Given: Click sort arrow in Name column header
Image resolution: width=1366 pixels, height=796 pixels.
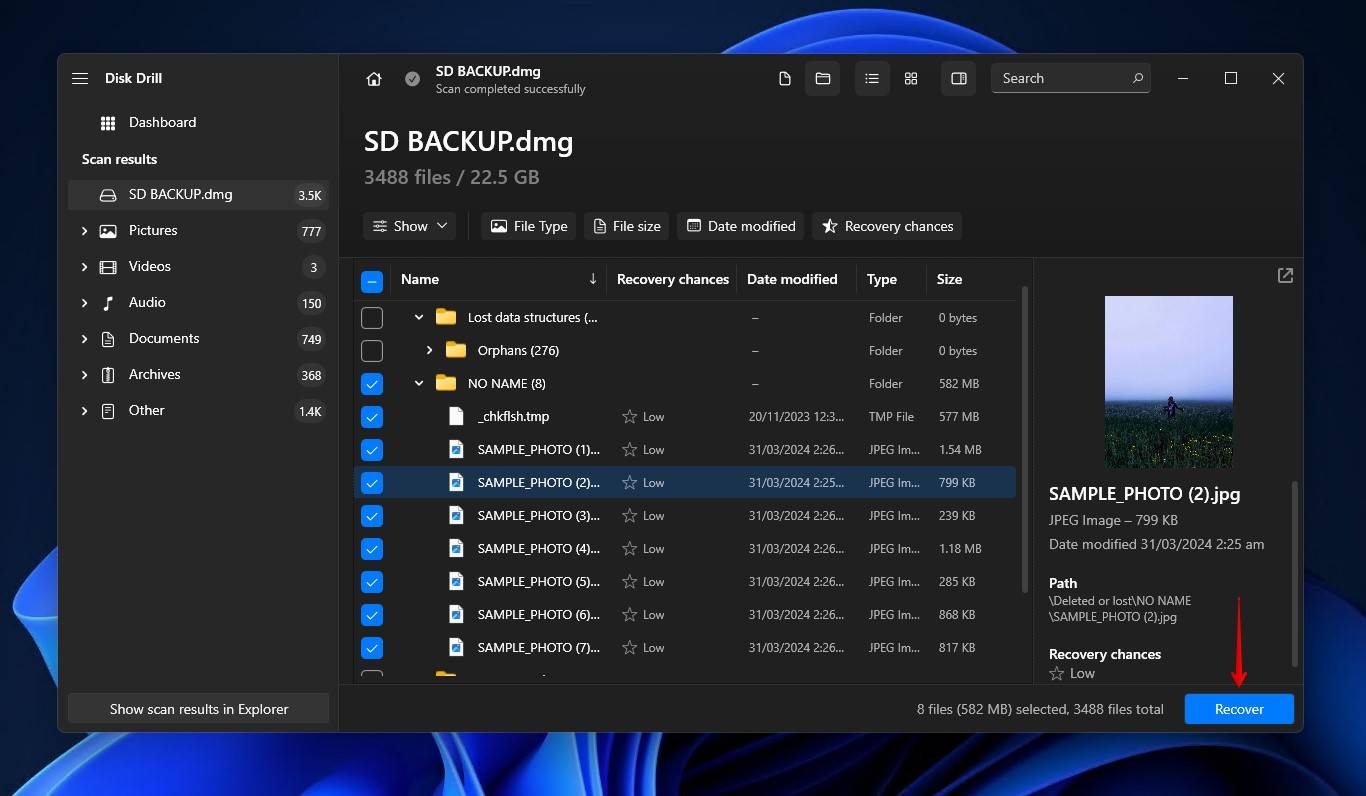Looking at the screenshot, I should 593,279.
